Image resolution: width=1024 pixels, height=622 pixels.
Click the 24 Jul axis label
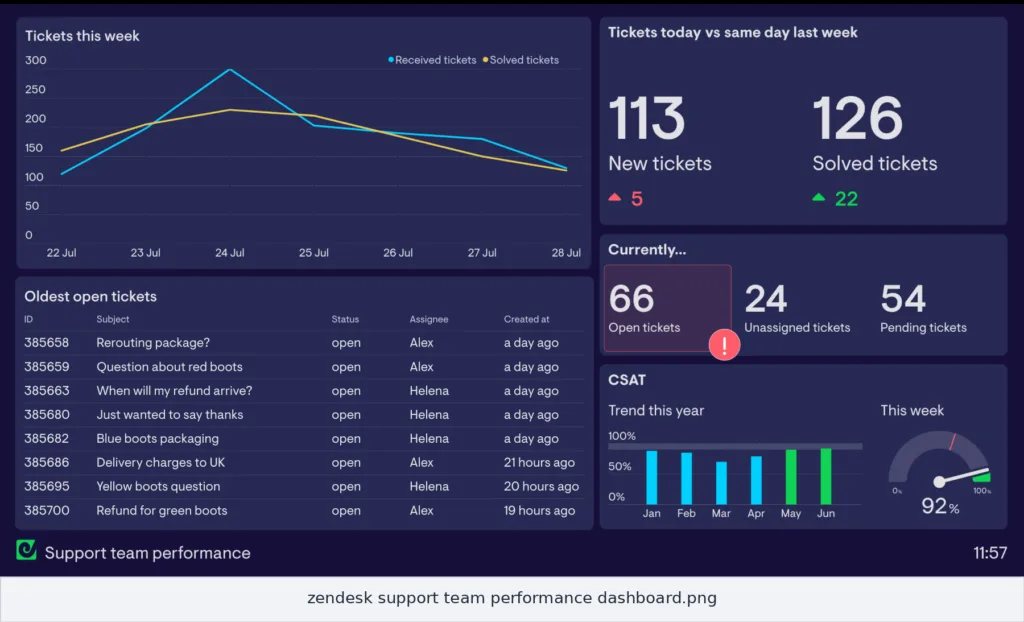point(230,253)
